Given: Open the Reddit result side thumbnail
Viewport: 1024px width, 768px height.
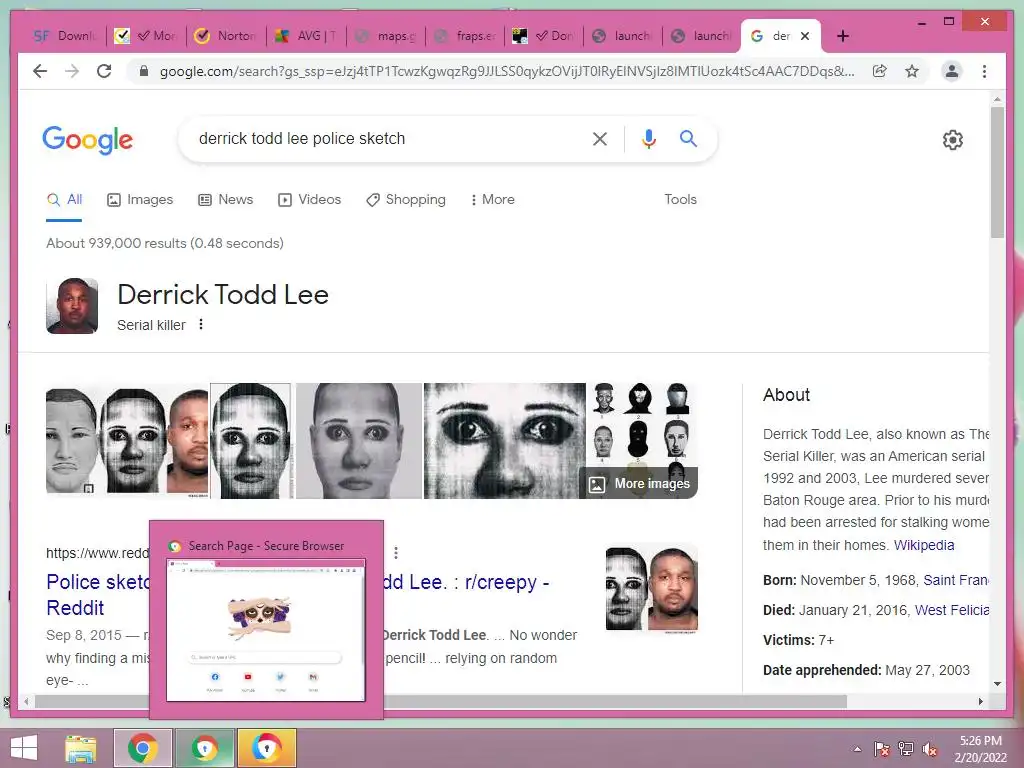Looking at the screenshot, I should 652,588.
